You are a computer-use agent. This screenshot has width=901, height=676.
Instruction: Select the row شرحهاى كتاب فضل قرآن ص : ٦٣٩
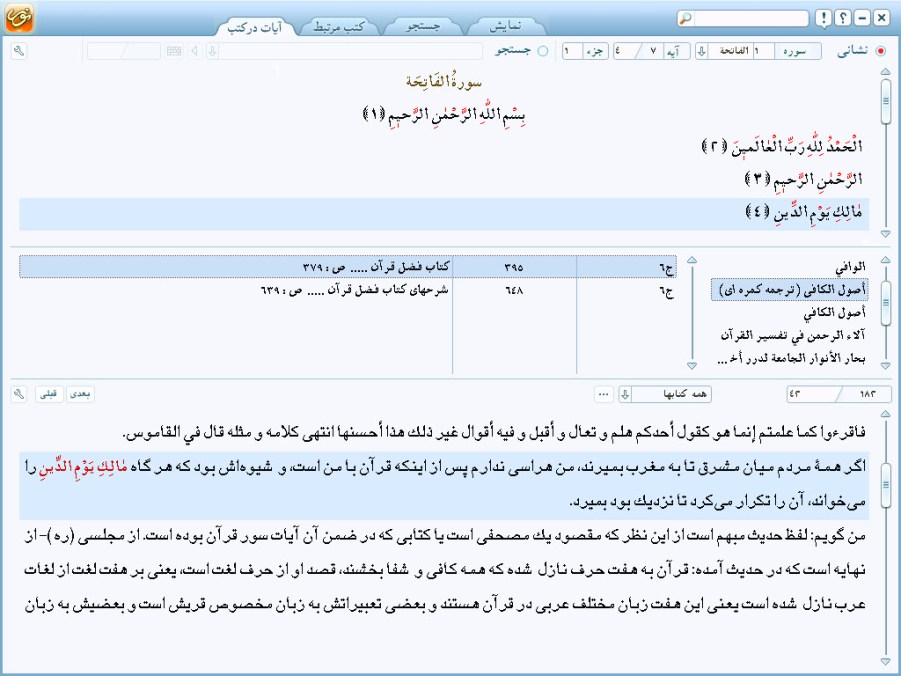point(348,290)
